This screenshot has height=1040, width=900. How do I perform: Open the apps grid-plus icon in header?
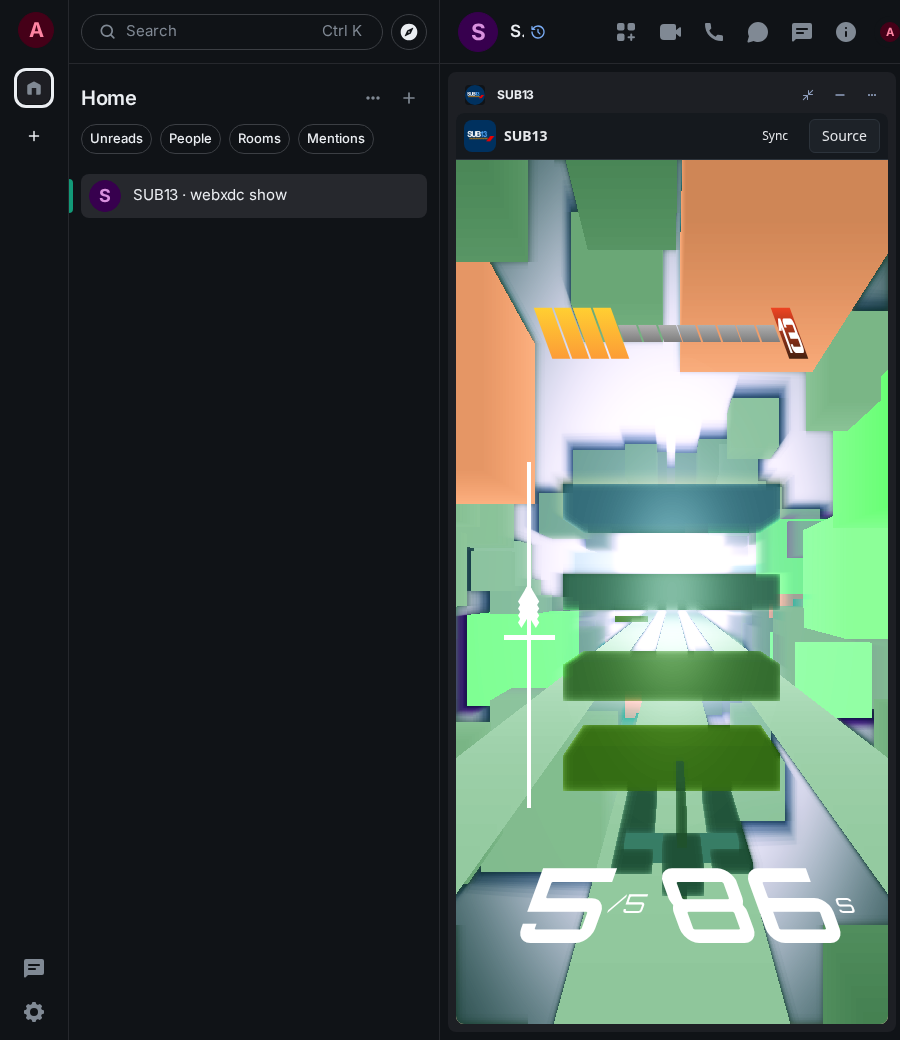625,32
